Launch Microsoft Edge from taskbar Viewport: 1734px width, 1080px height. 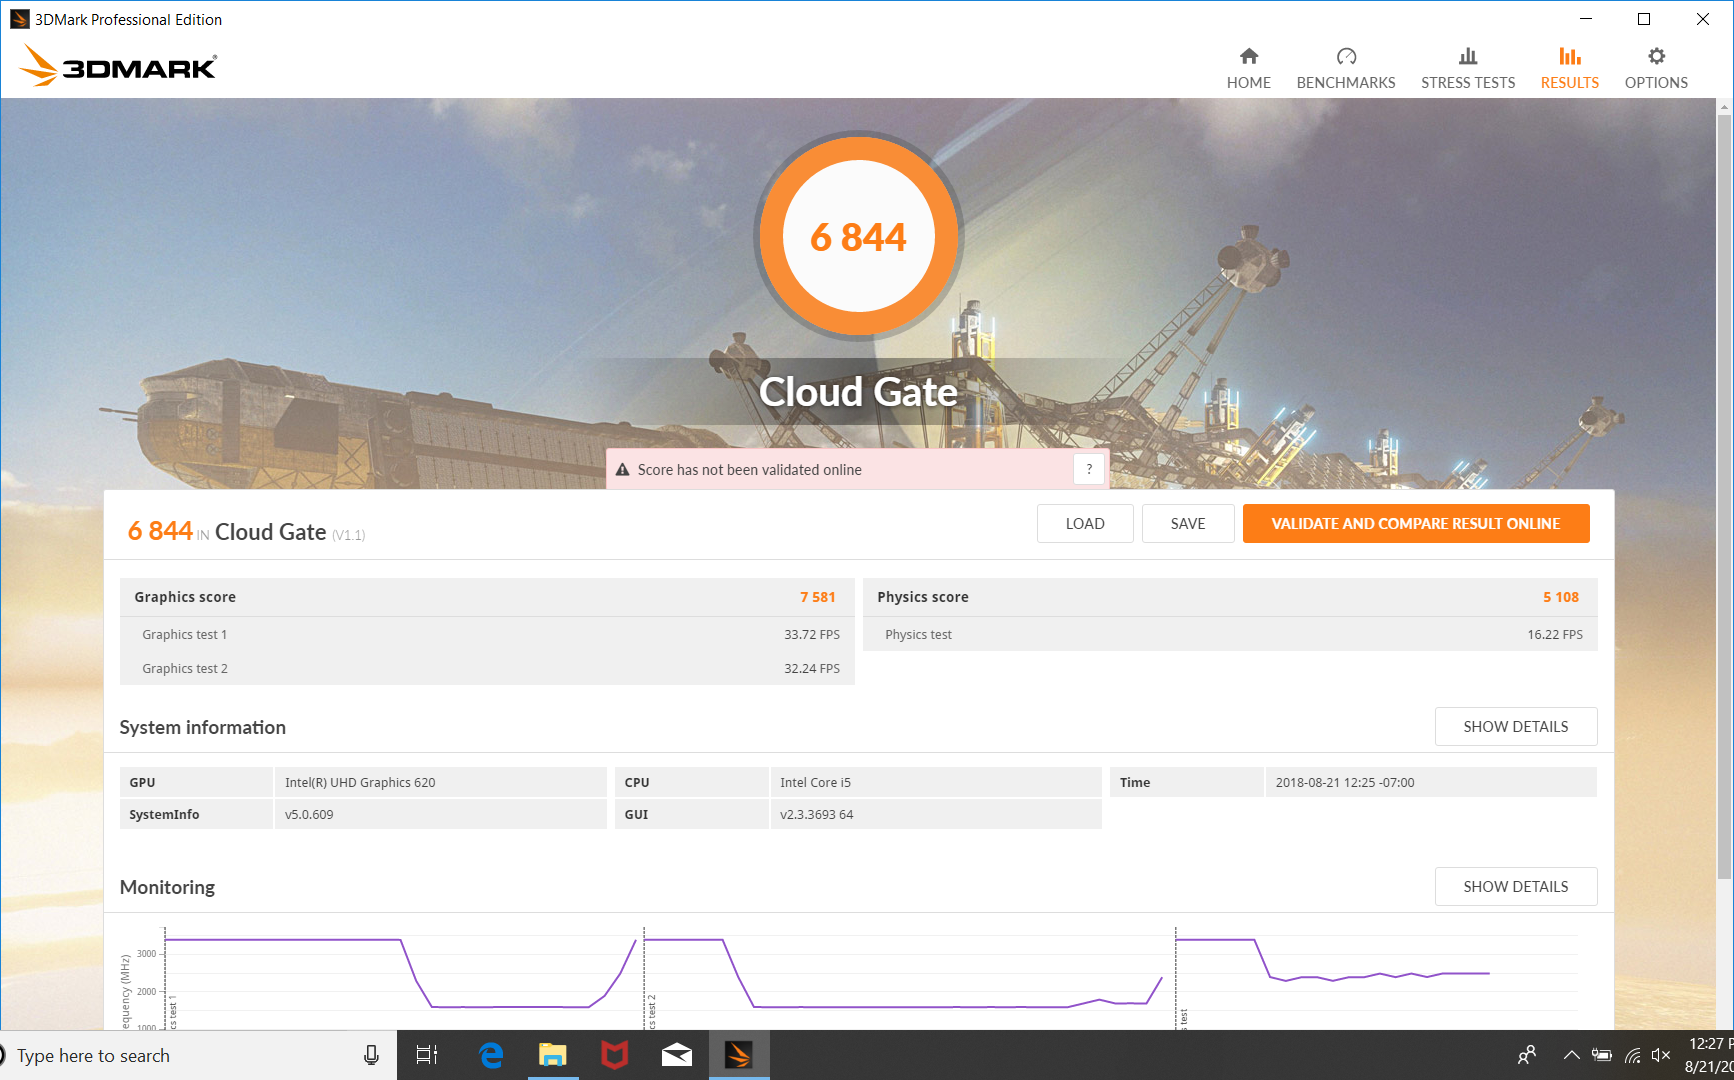pyautogui.click(x=490, y=1055)
